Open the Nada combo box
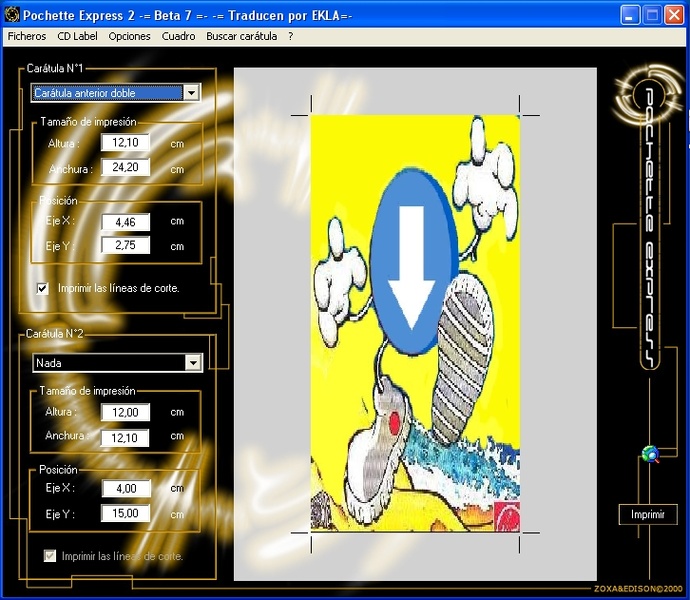Viewport: 690px width, 600px height. tap(117, 363)
